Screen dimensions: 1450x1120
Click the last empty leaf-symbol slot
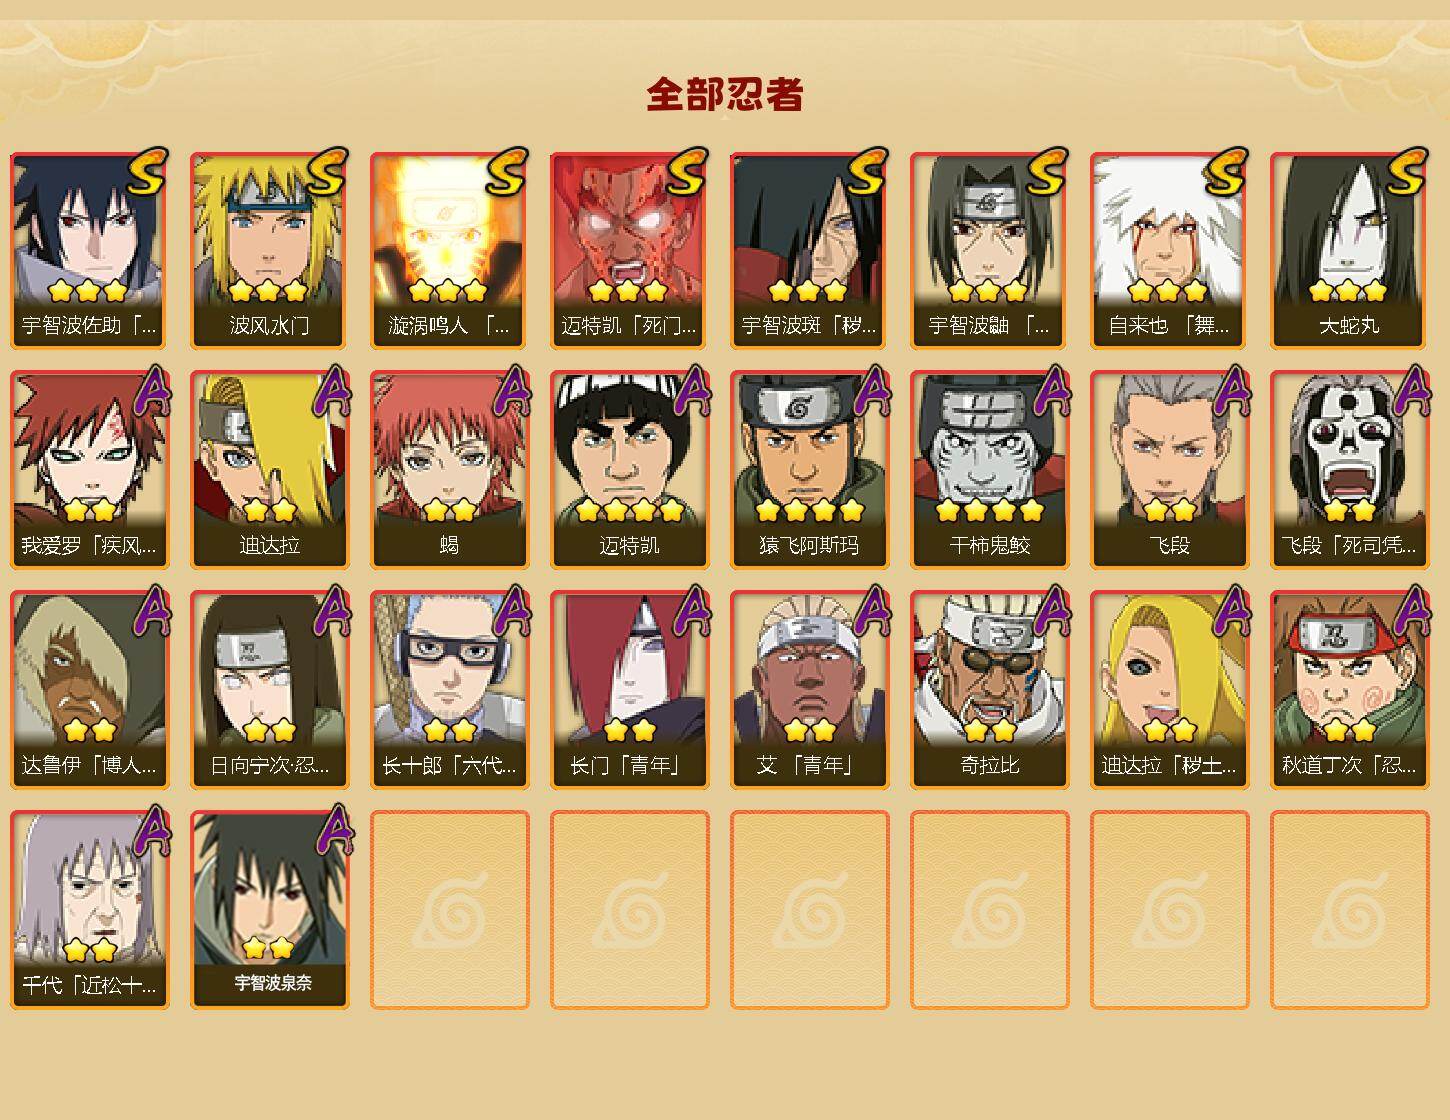click(1349, 910)
